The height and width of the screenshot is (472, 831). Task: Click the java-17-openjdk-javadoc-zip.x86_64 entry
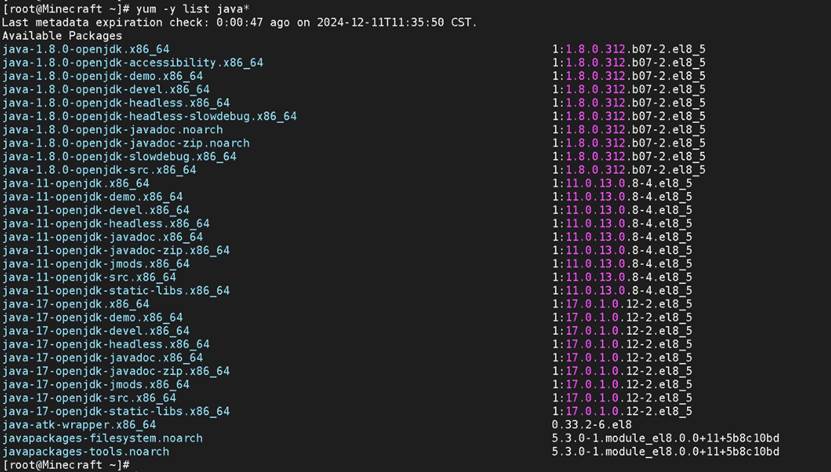tap(116, 371)
